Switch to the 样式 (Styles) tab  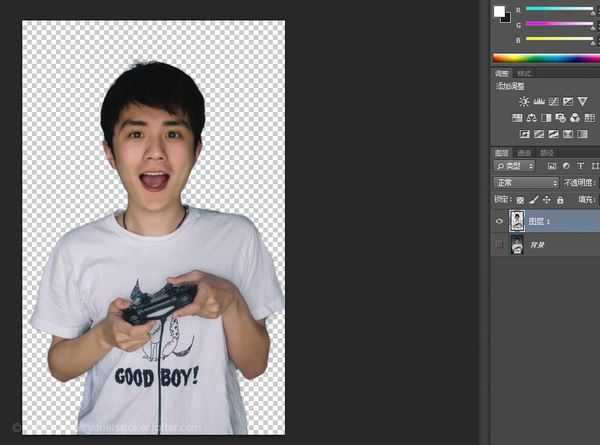(524, 73)
